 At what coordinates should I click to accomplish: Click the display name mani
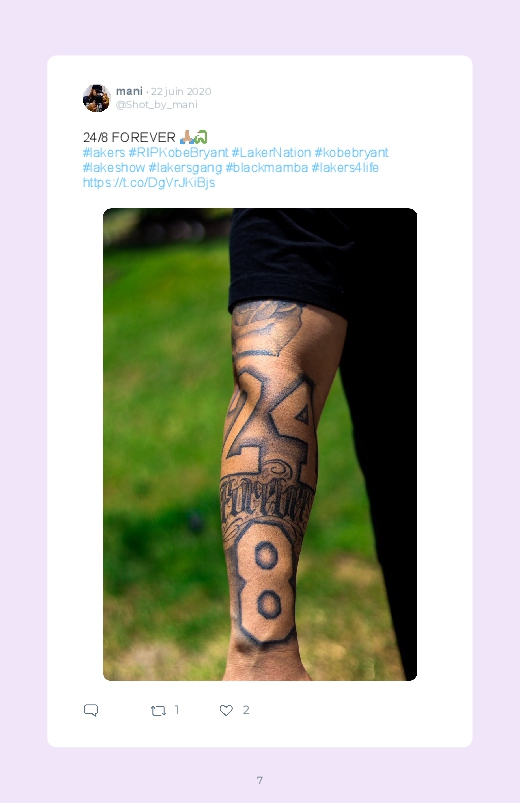pyautogui.click(x=129, y=91)
